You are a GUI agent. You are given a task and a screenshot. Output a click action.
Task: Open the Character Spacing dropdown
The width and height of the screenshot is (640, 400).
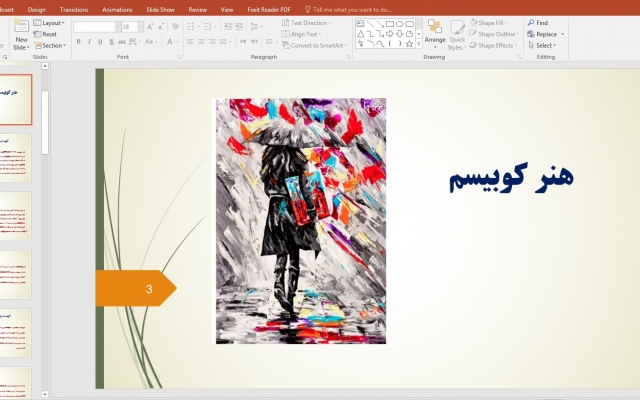tap(134, 42)
